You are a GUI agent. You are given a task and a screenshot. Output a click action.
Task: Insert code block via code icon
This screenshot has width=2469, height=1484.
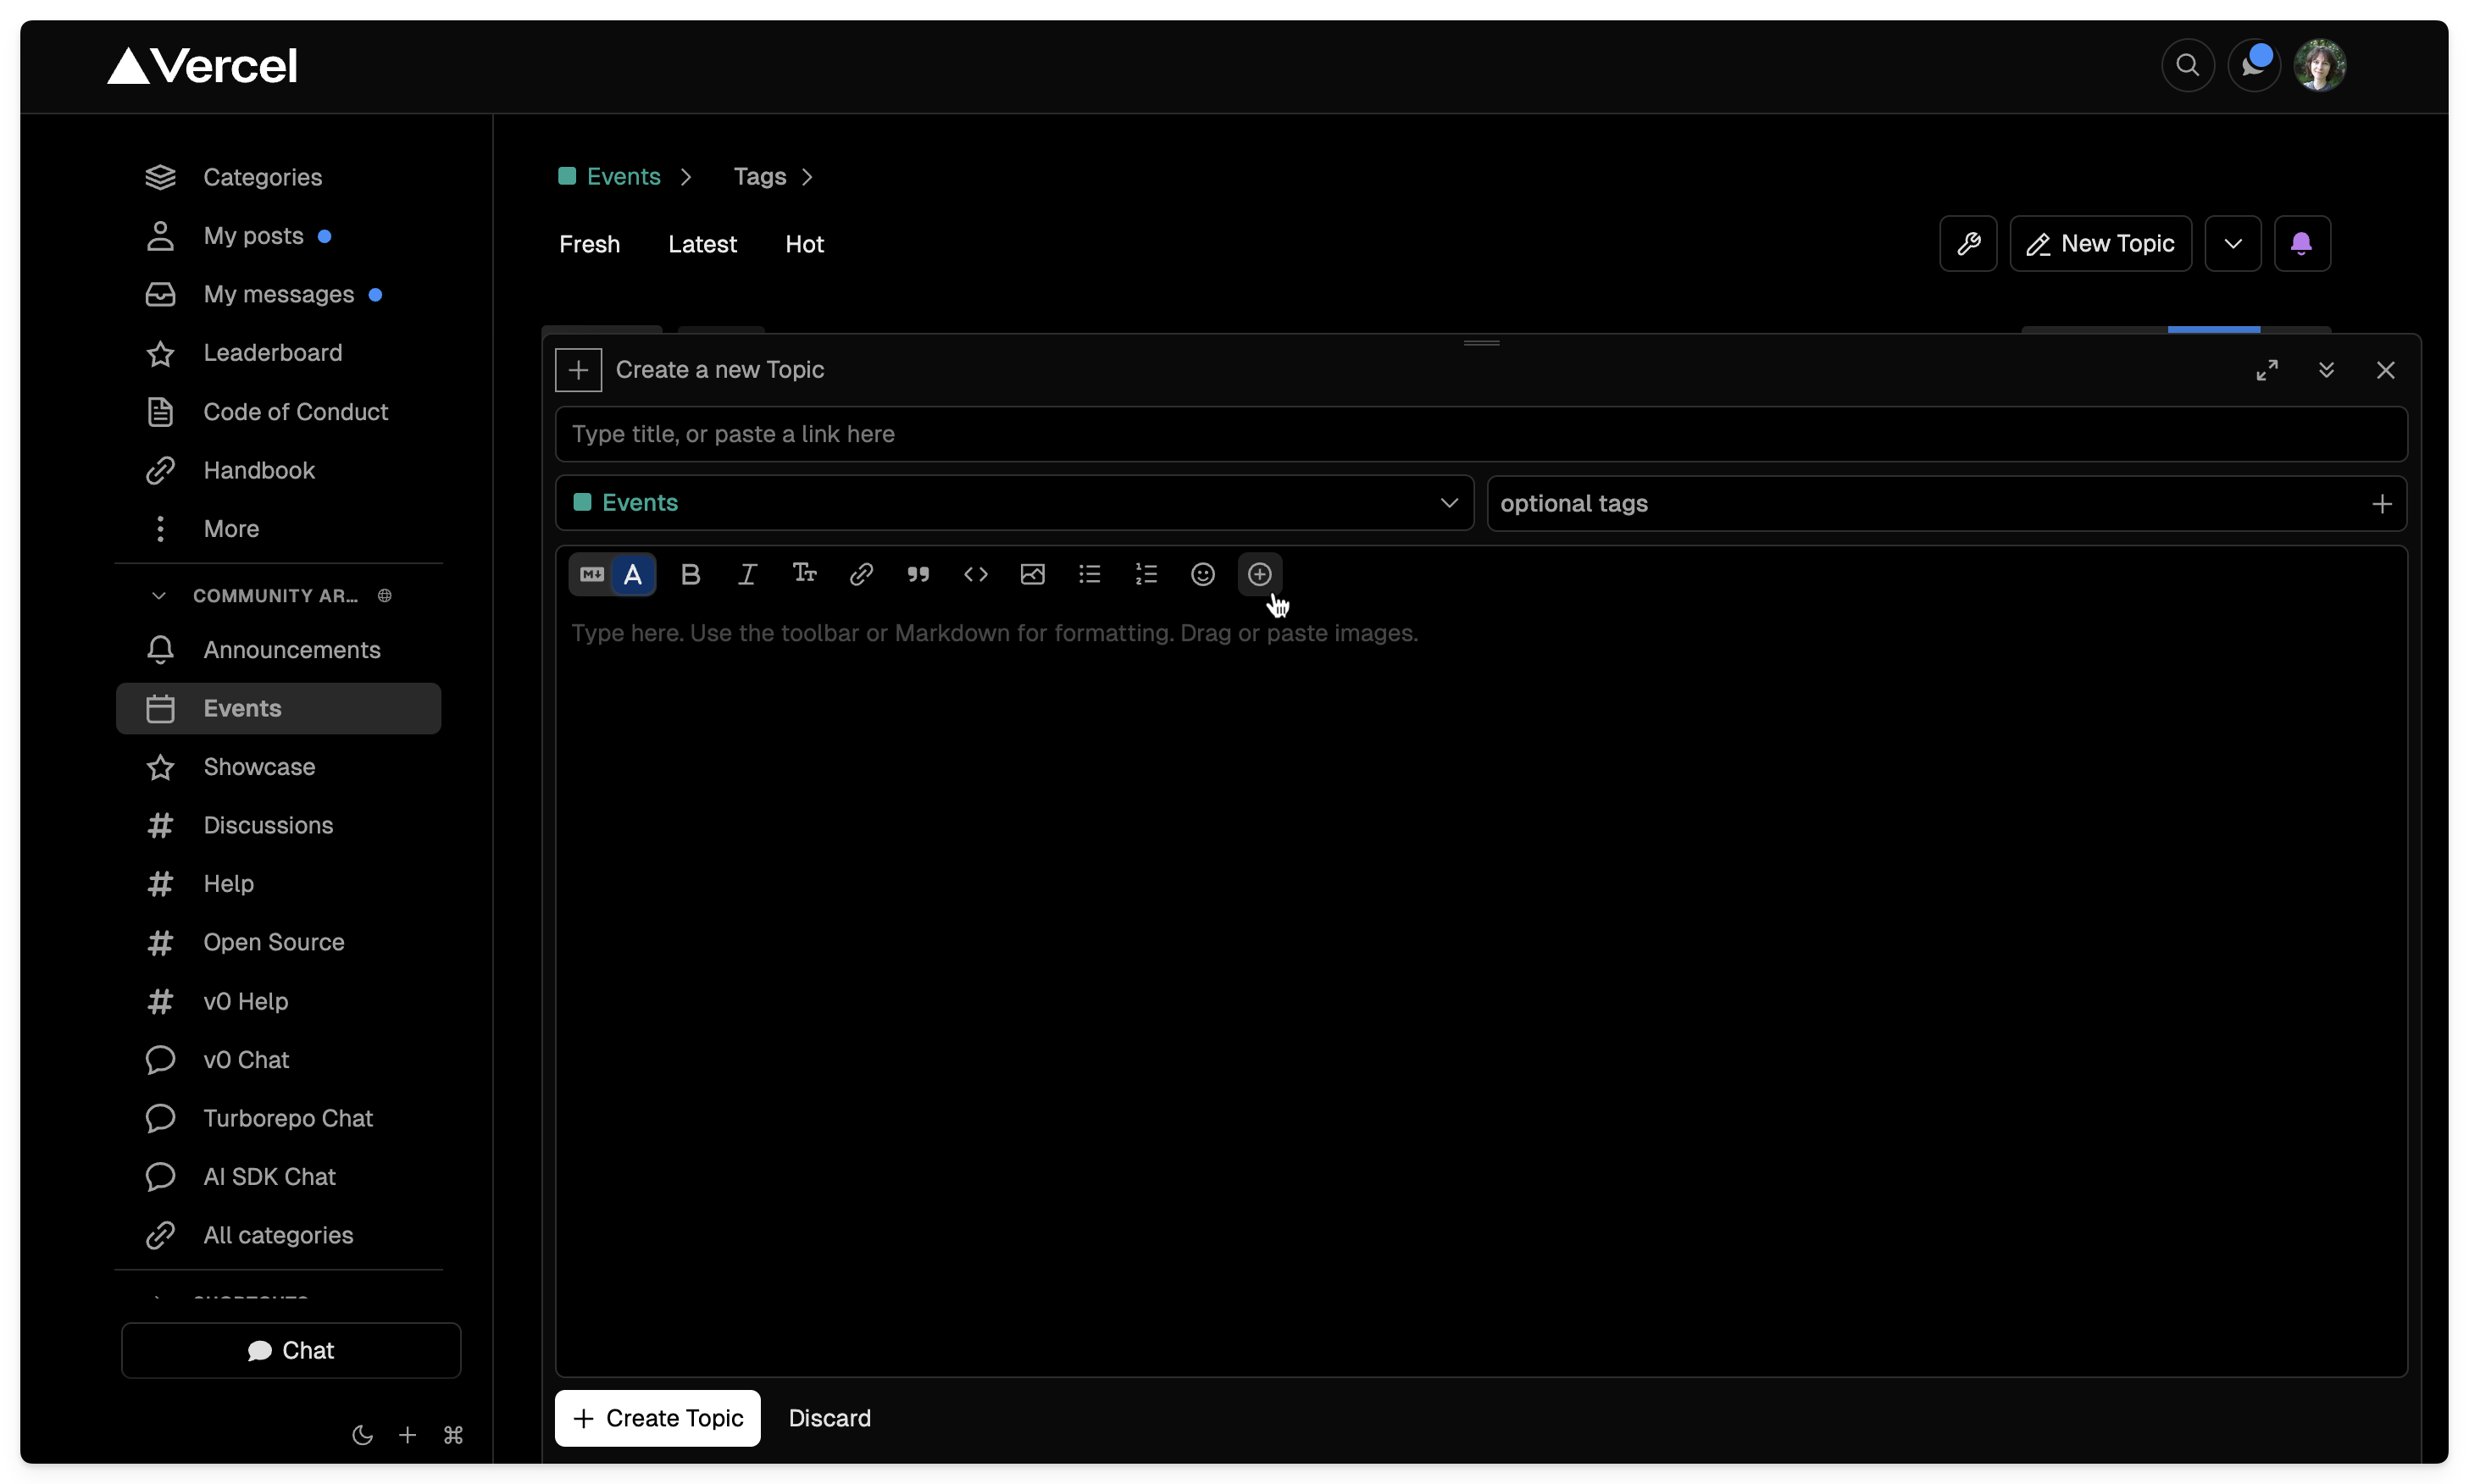(975, 574)
